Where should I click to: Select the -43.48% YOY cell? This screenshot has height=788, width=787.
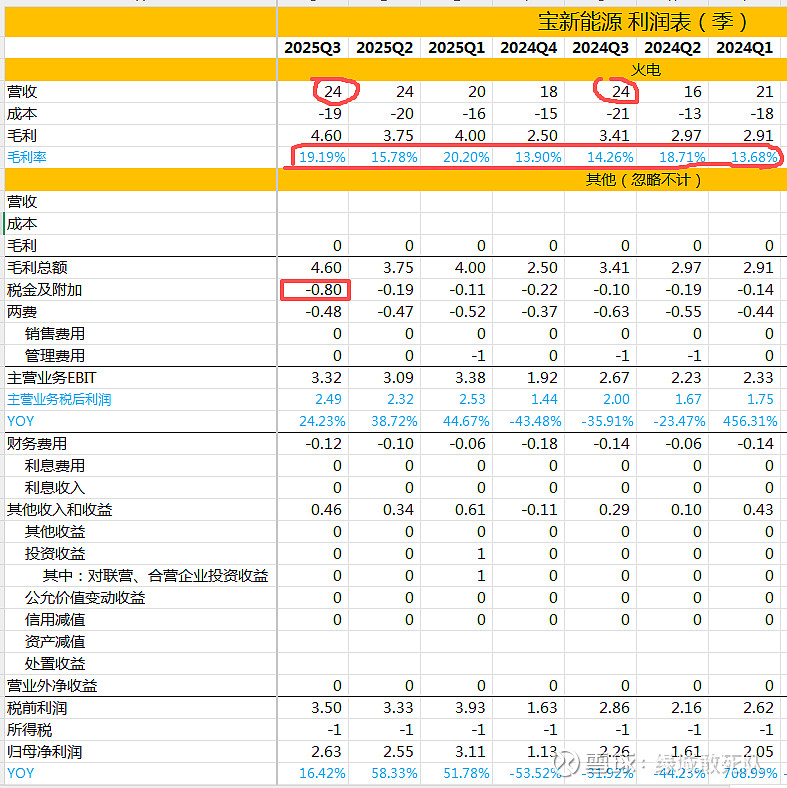(535, 421)
